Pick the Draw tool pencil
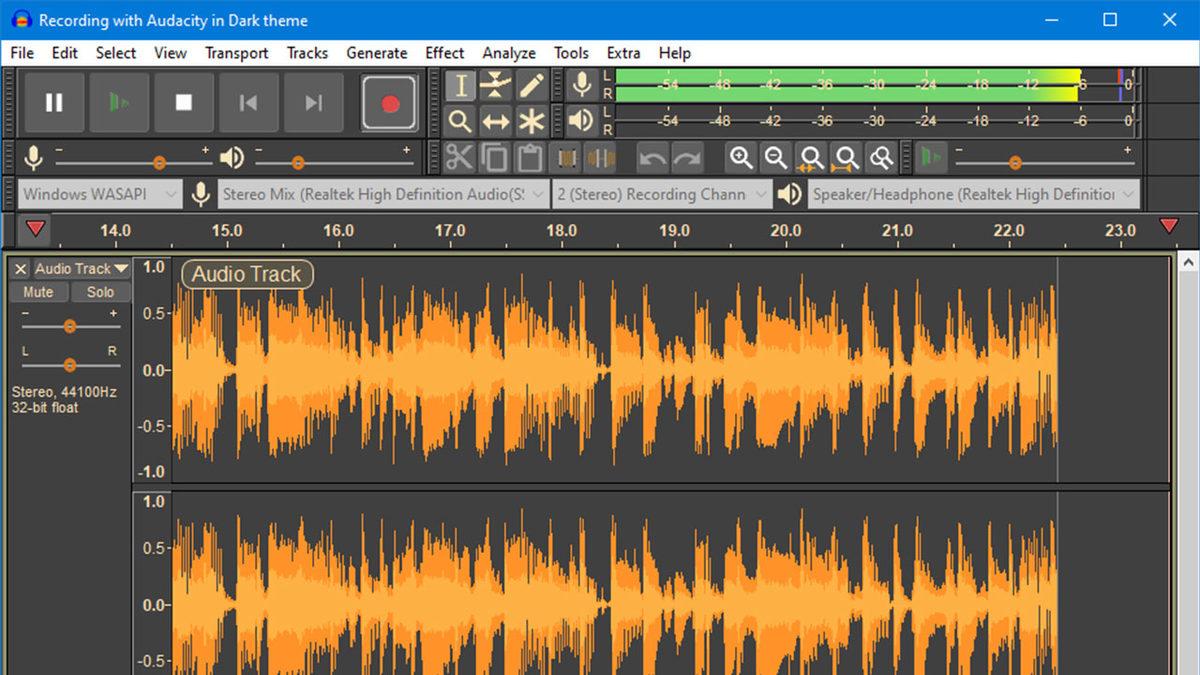Screen dimensions: 1200x675 pyautogui.click(x=533, y=85)
